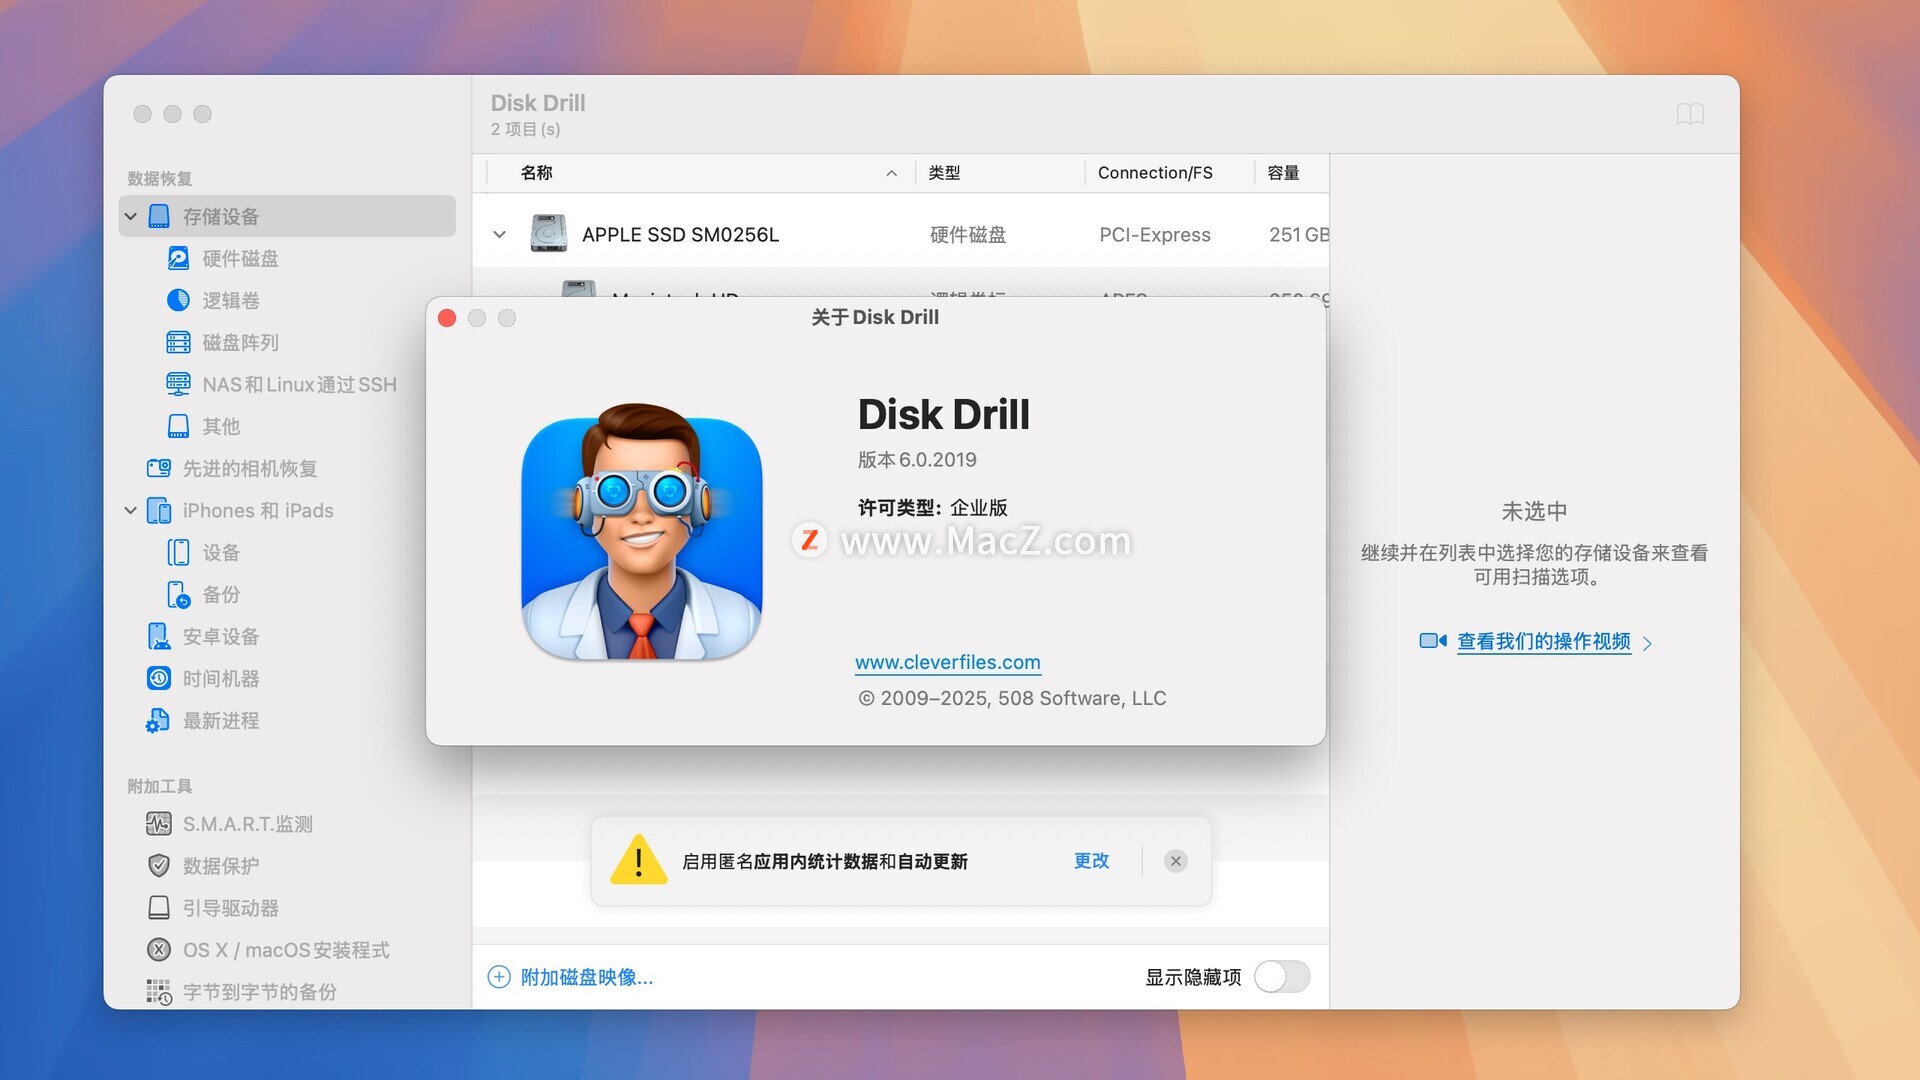Viewport: 1920px width, 1080px height.
Task: Click the PCI-Express connection cell
Action: point(1155,235)
